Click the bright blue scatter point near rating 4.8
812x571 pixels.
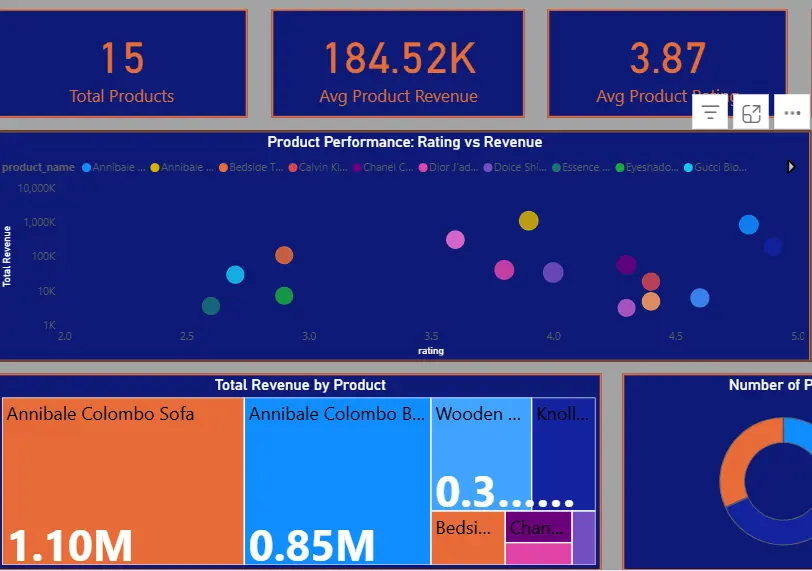748,225
